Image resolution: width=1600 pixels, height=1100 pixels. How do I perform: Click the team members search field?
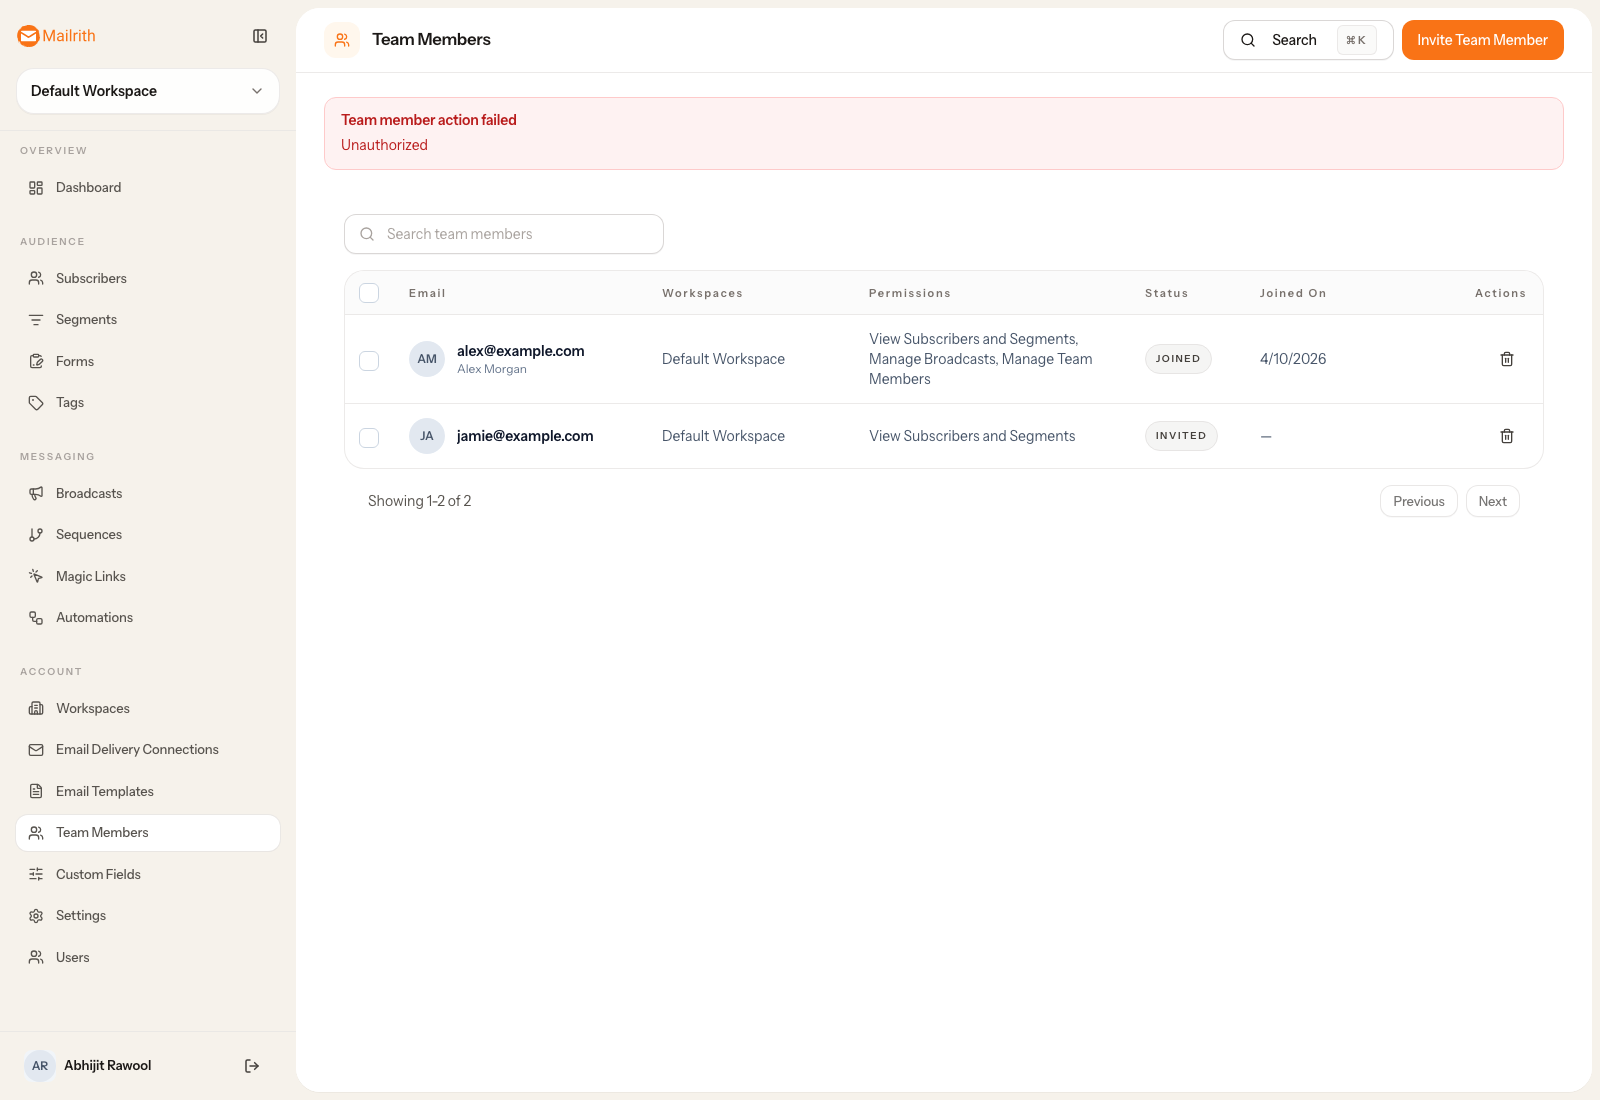click(x=503, y=234)
